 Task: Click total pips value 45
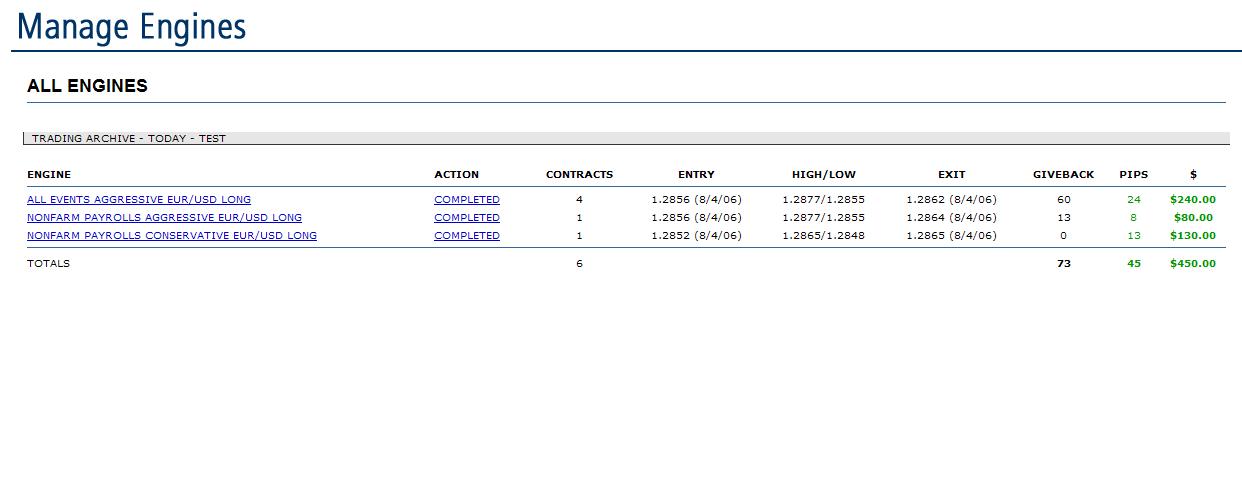click(1134, 264)
